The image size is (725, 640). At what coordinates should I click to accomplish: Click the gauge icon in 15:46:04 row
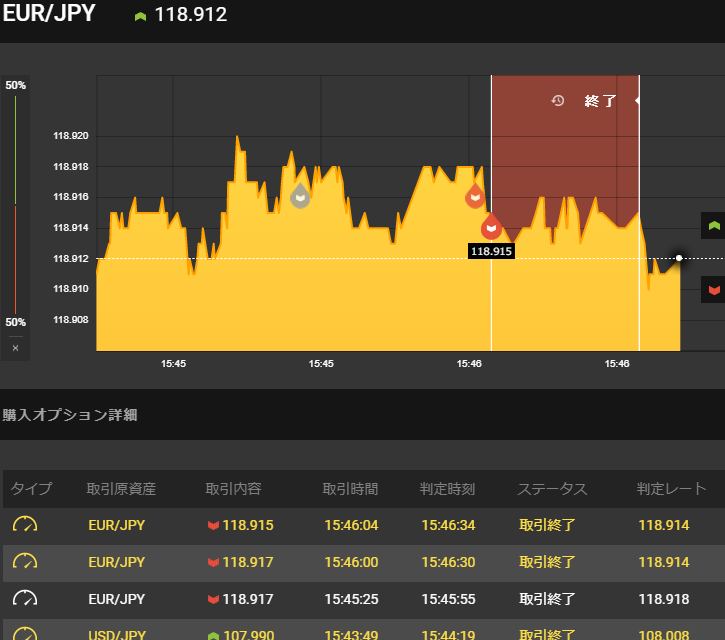tap(25, 525)
